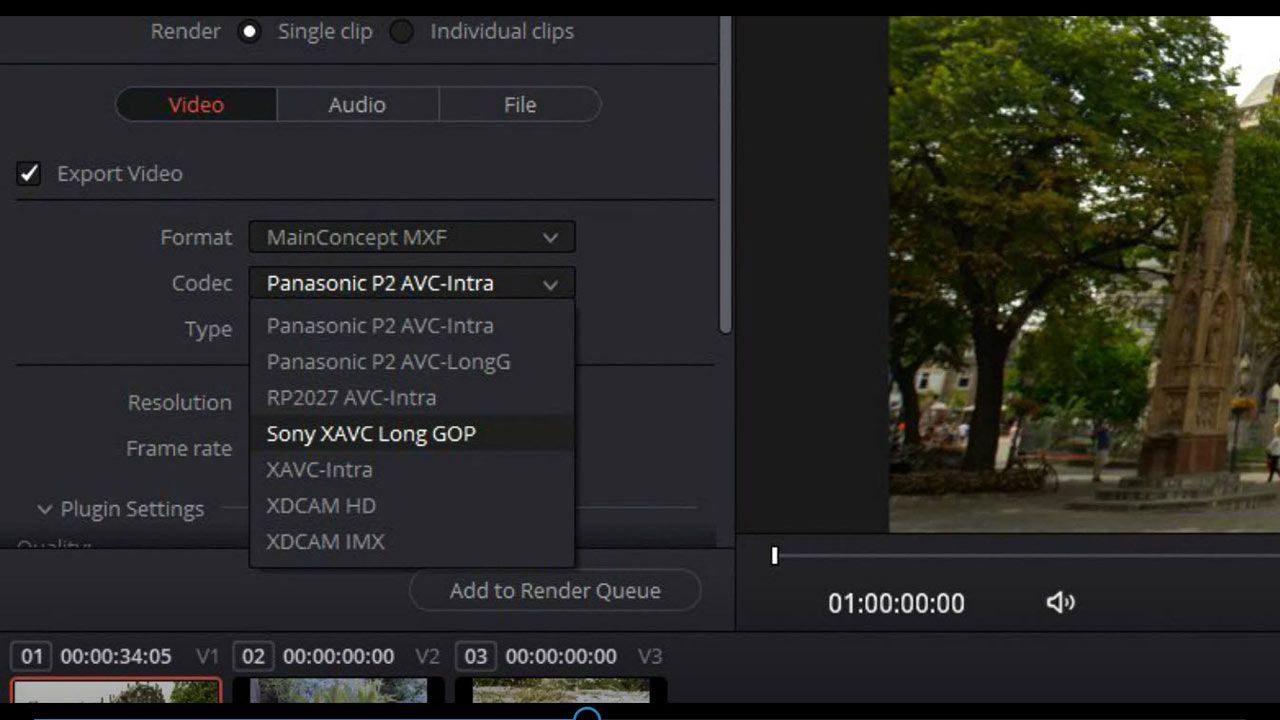The width and height of the screenshot is (1280, 720).
Task: Click the viewer playhead scrubber handle
Action: coord(774,555)
